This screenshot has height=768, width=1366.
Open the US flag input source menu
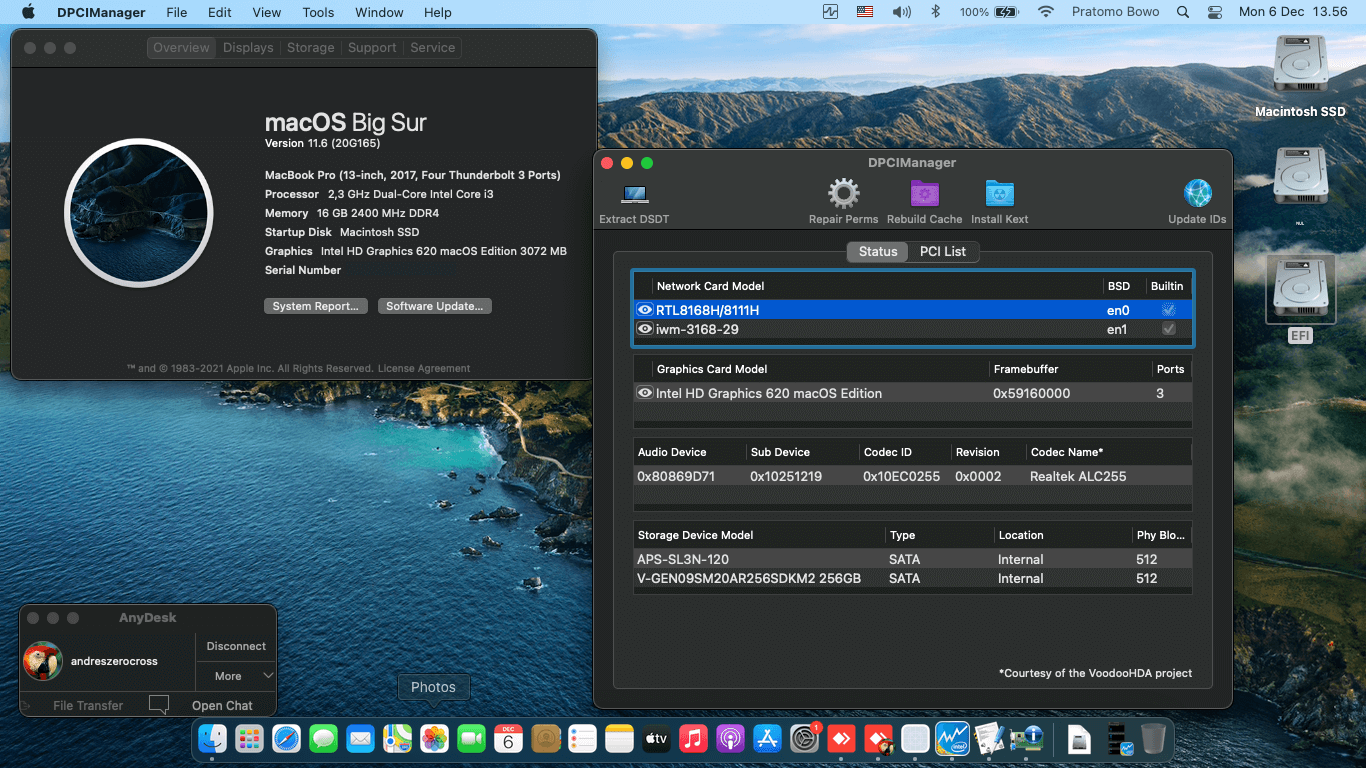865,12
